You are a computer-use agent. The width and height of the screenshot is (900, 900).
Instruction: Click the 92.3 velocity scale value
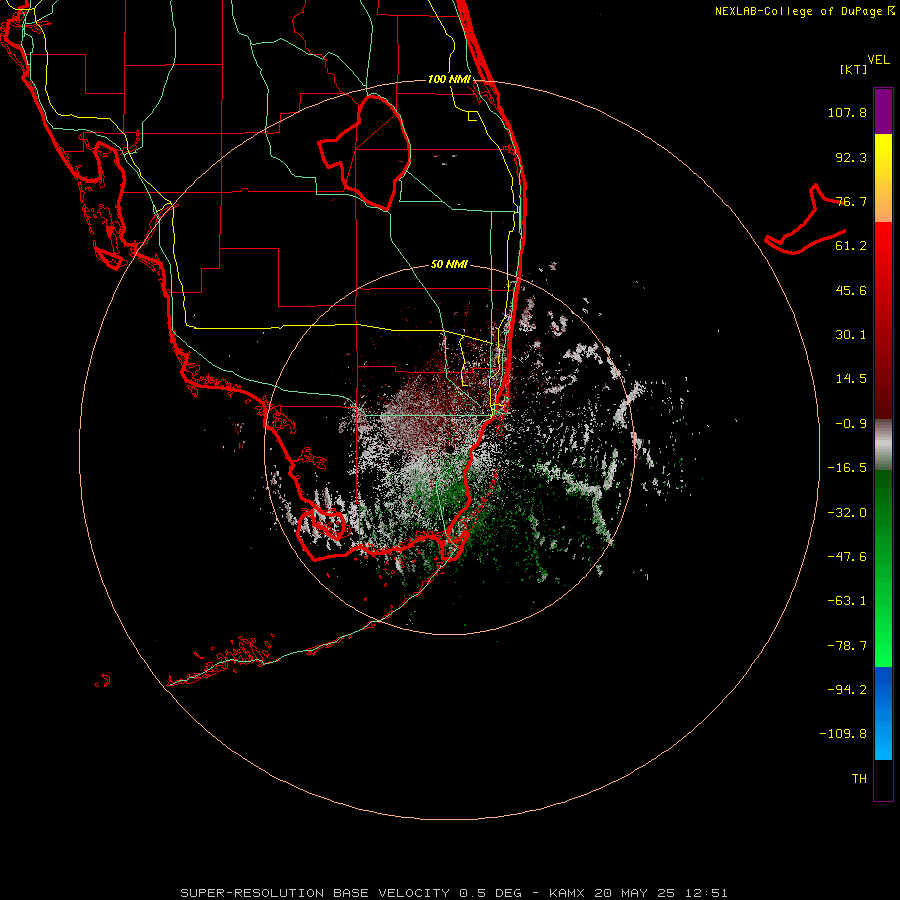pos(851,157)
